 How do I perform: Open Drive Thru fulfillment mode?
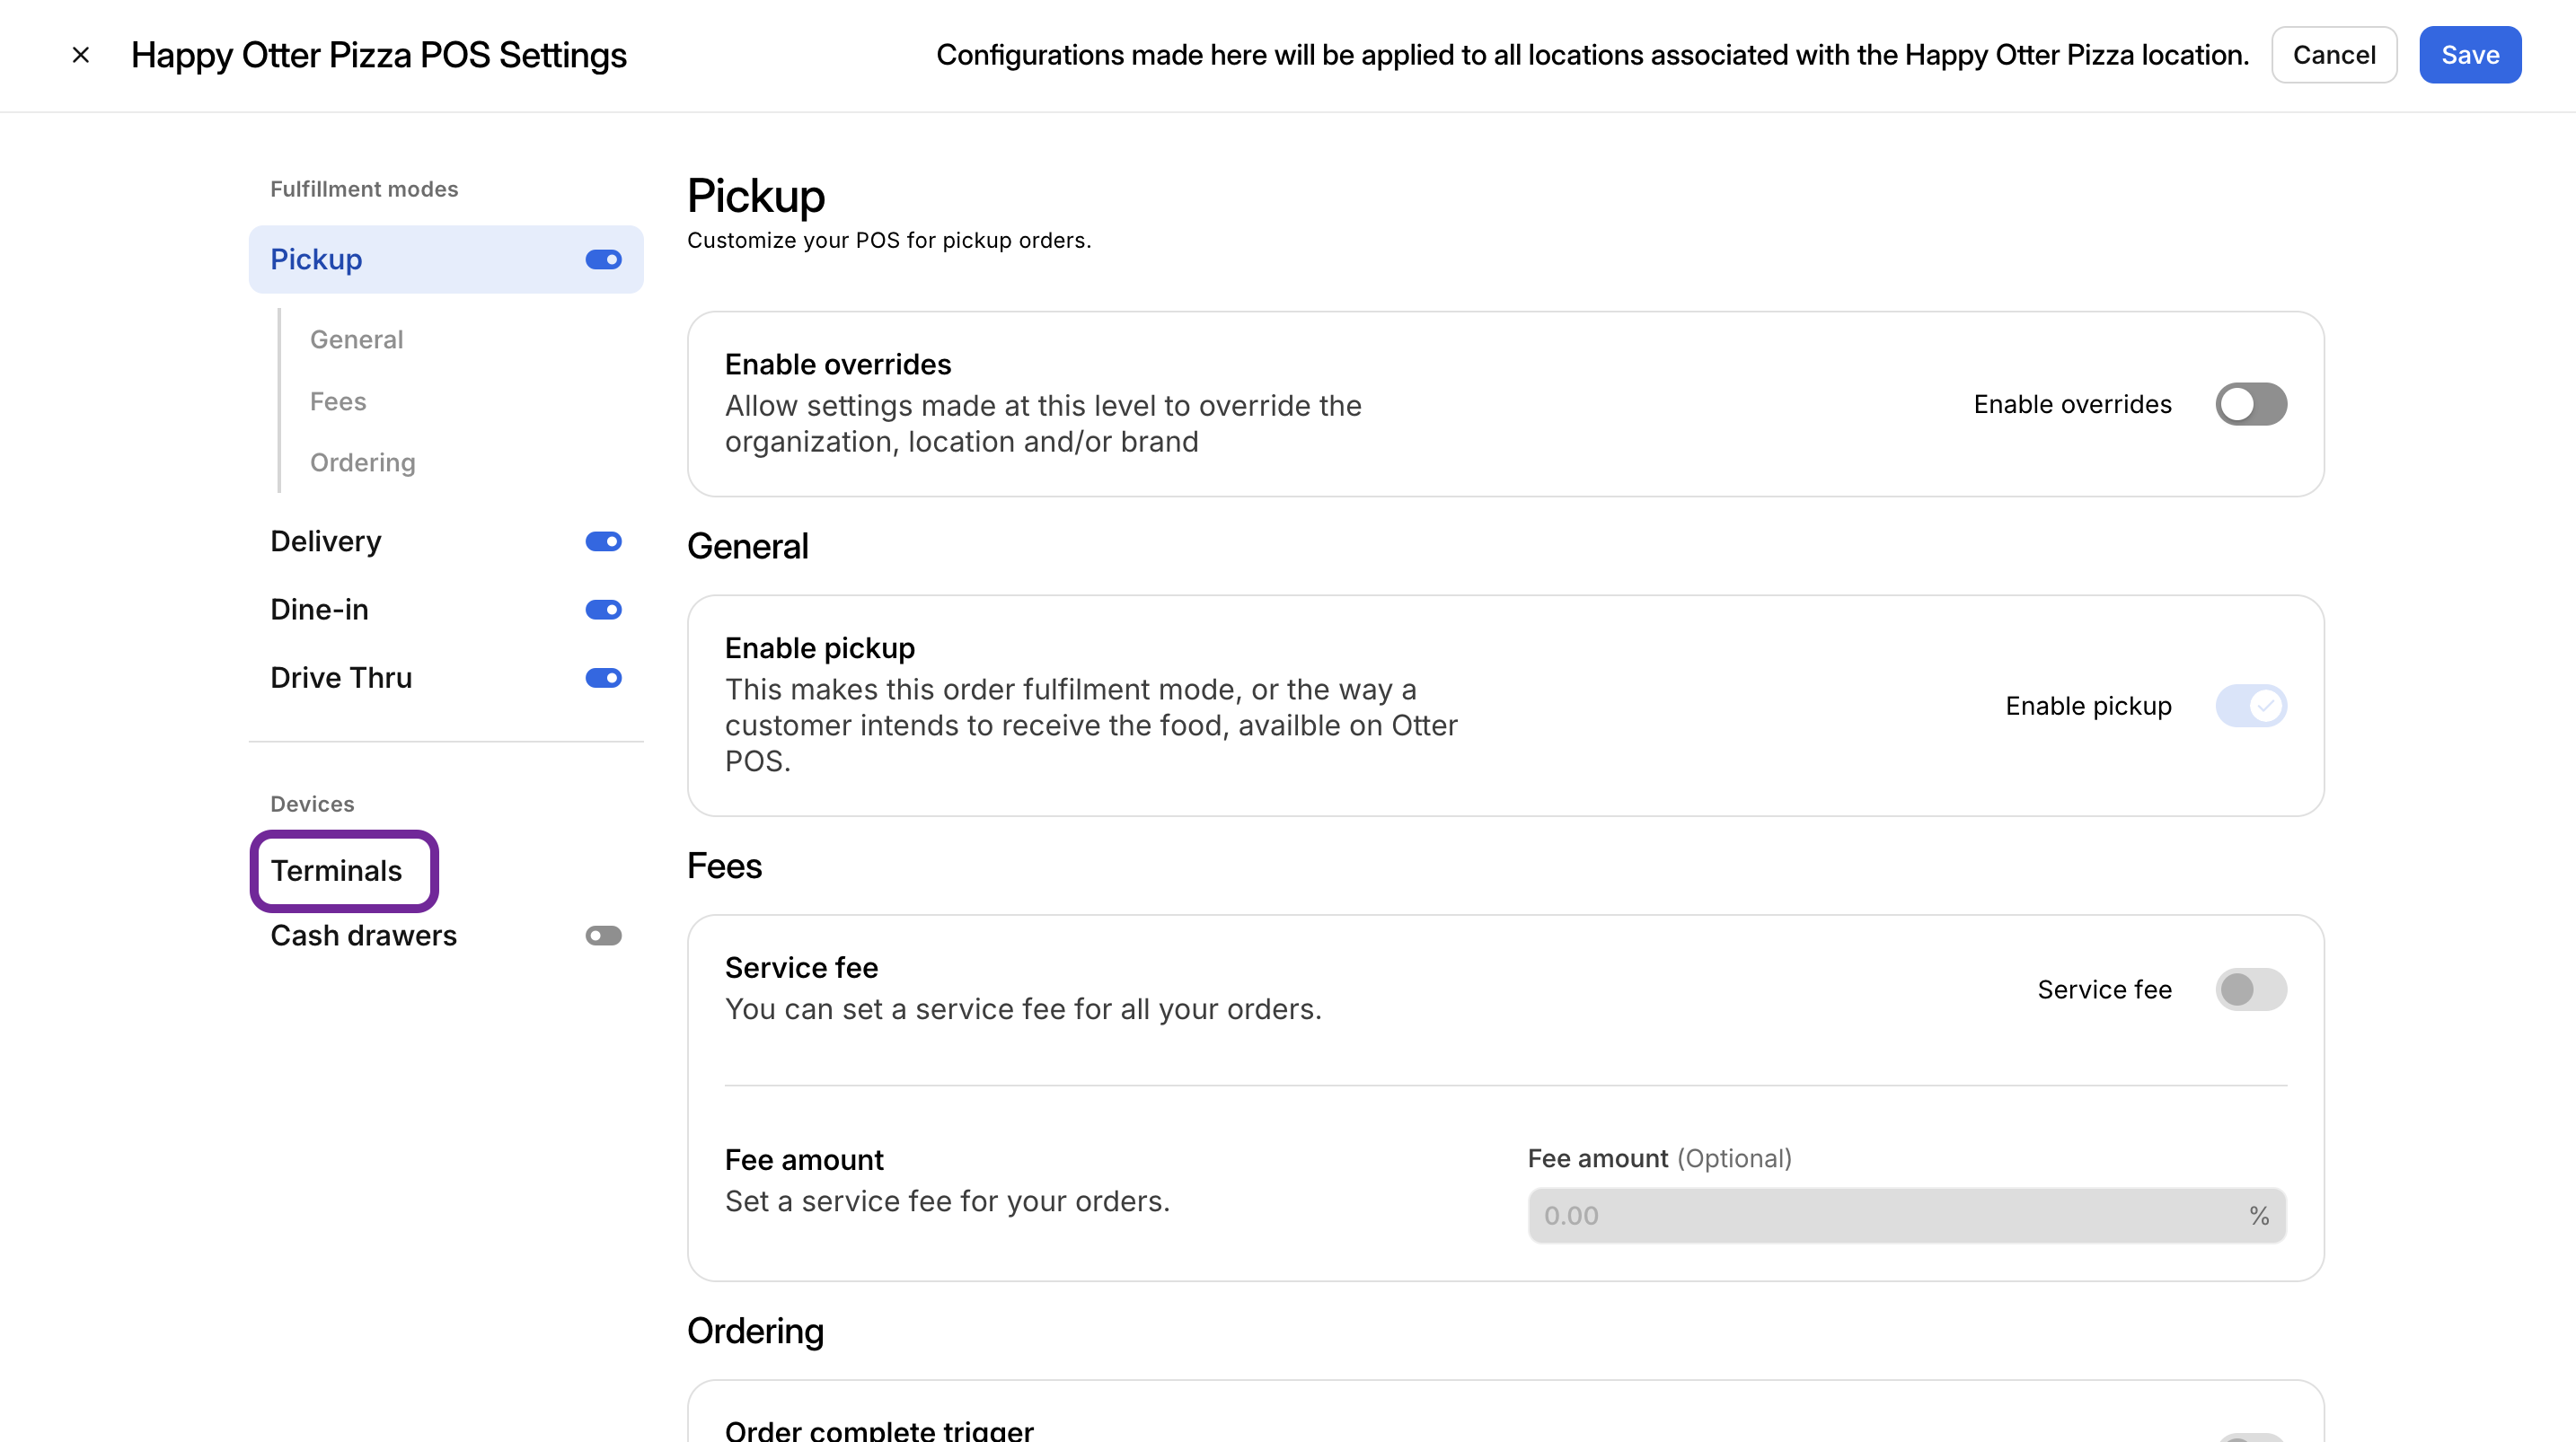[x=341, y=678]
